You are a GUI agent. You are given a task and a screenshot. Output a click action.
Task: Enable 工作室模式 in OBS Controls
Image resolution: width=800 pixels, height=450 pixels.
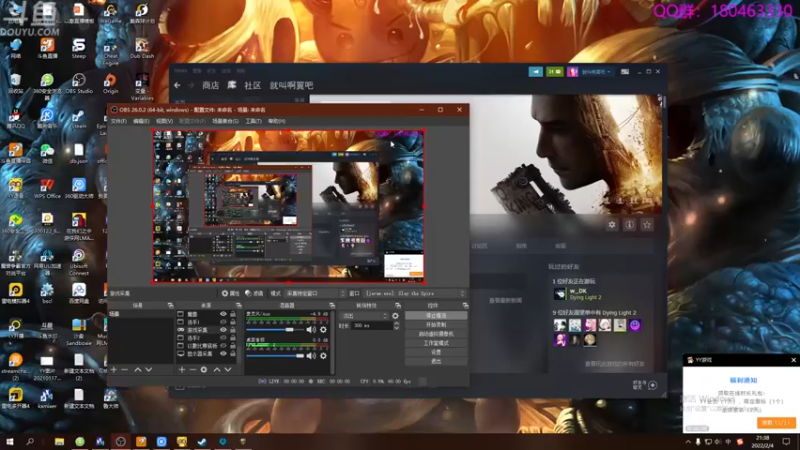(436, 343)
